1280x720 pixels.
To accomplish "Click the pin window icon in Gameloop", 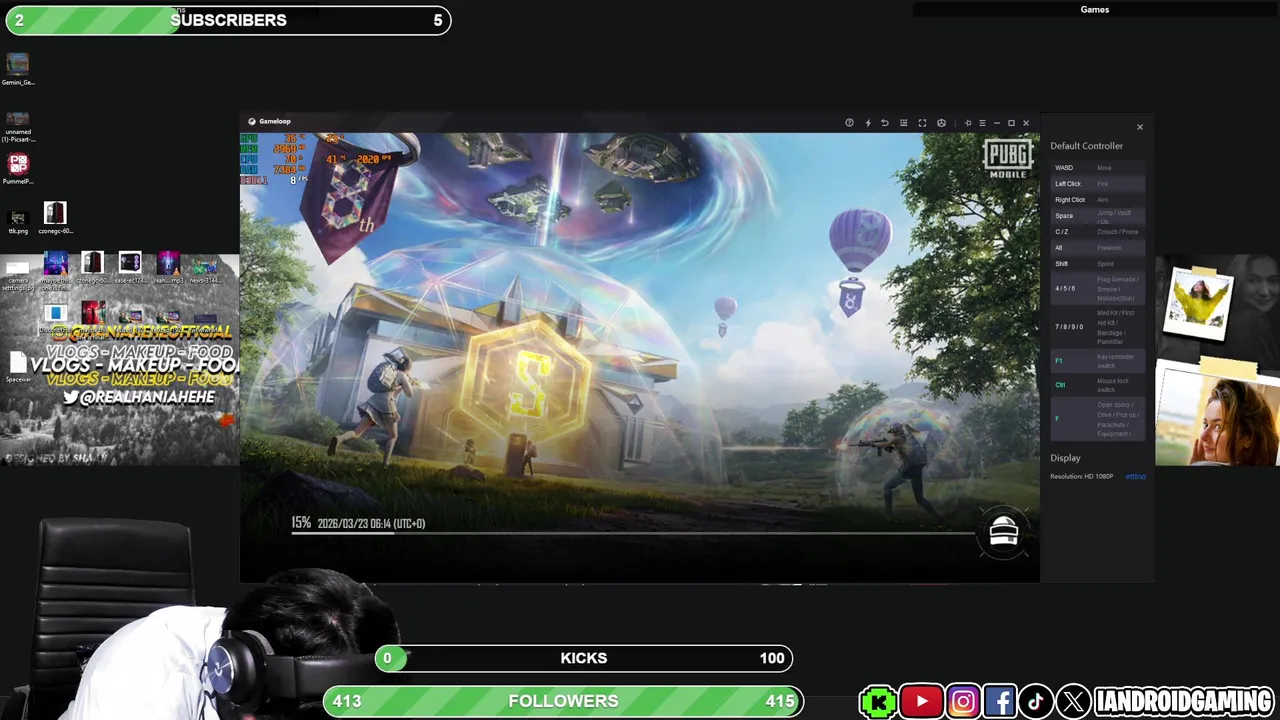I will pyautogui.click(x=968, y=123).
